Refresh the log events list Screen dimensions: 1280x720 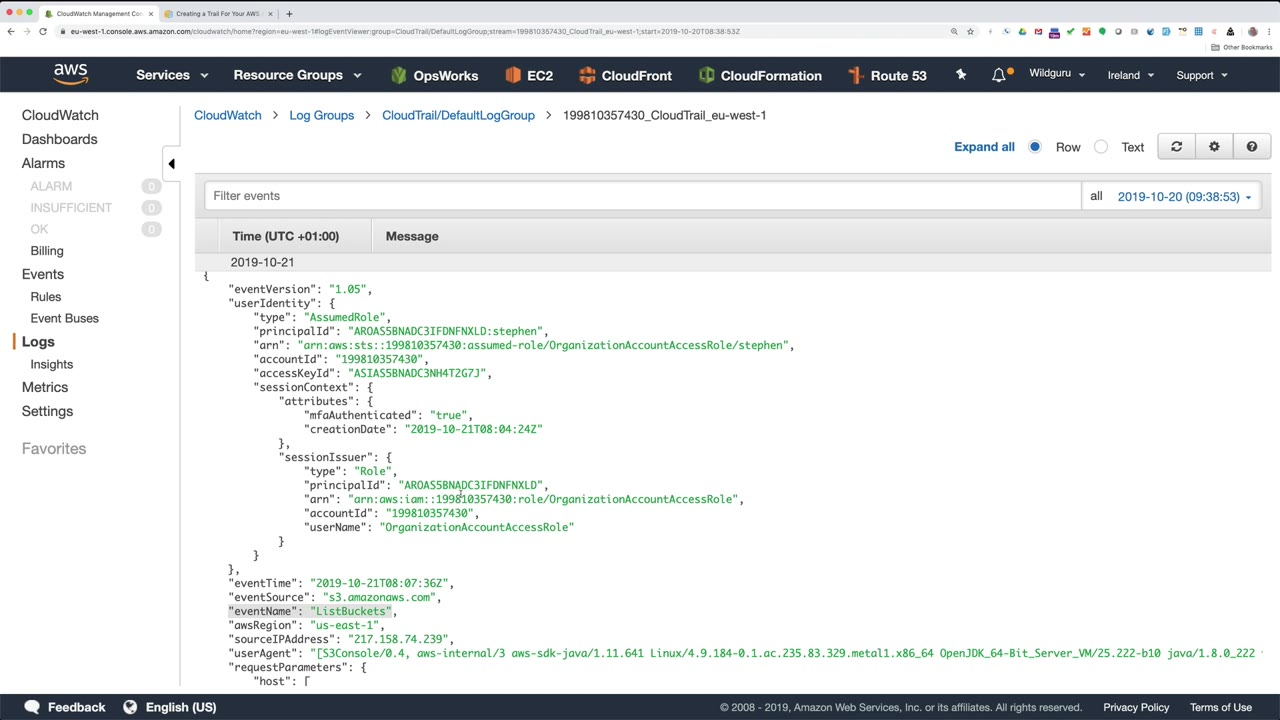click(1176, 147)
